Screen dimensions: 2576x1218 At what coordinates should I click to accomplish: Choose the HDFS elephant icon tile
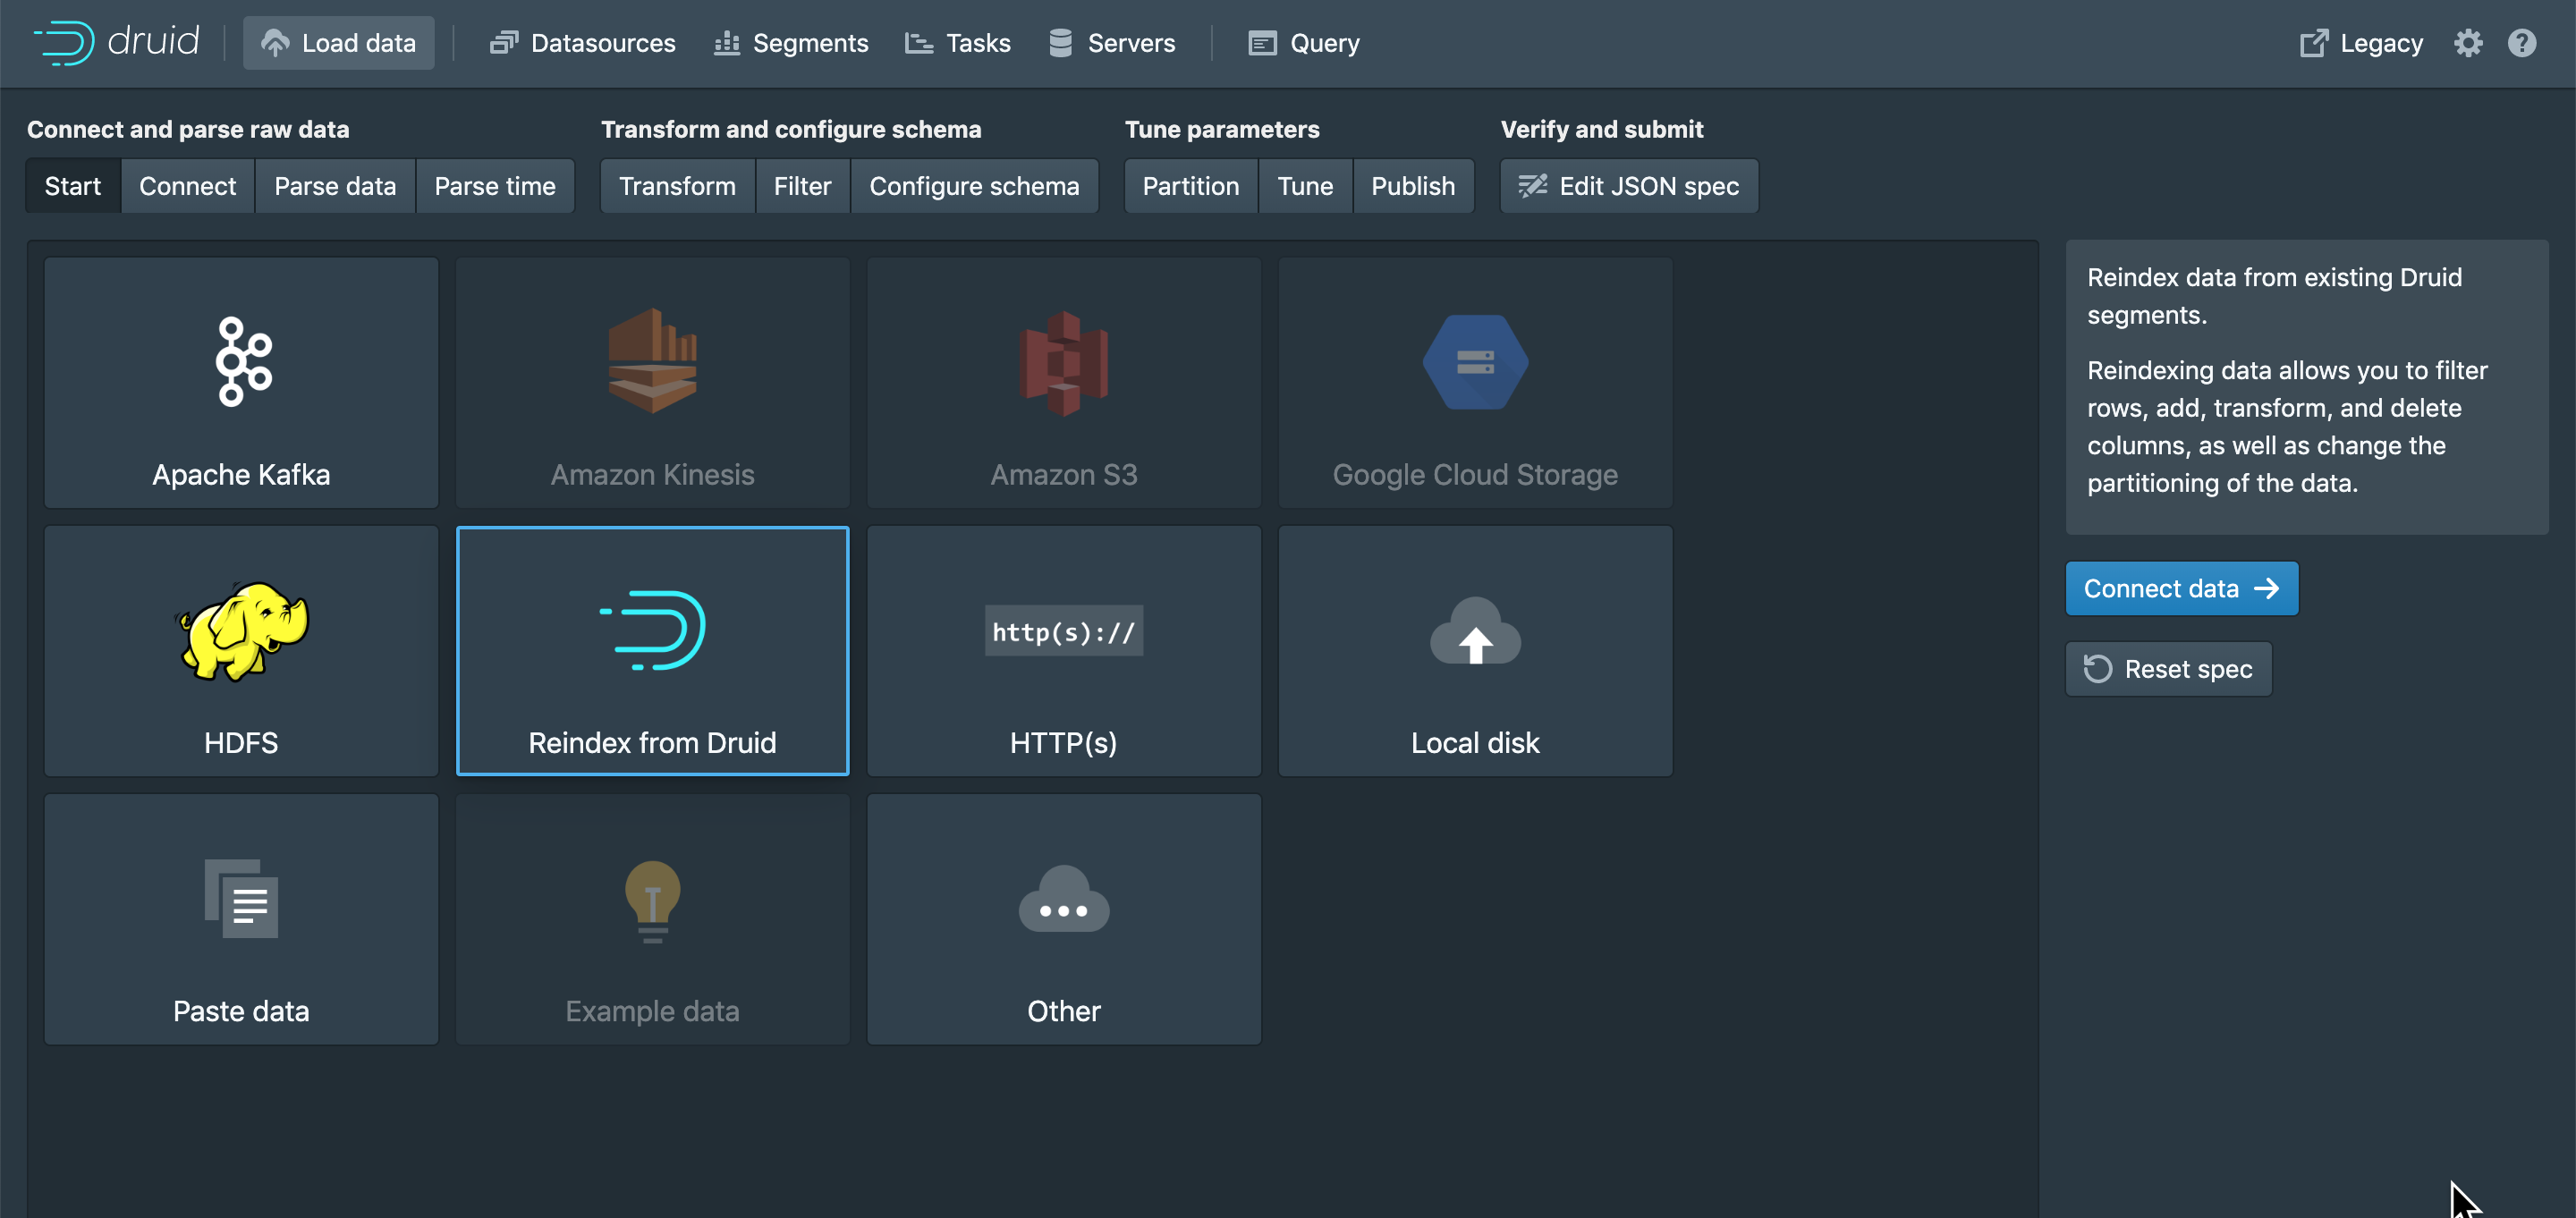coord(241,651)
